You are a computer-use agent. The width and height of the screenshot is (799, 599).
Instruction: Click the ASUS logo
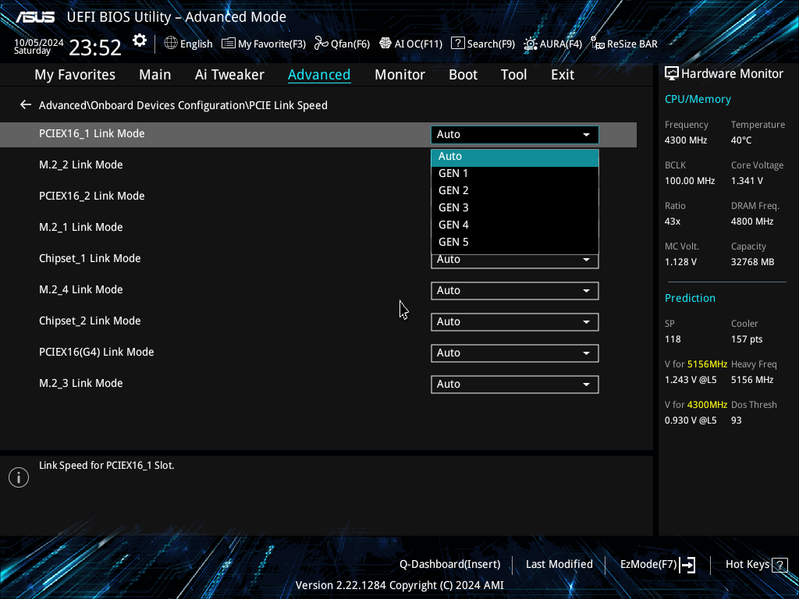coord(35,17)
